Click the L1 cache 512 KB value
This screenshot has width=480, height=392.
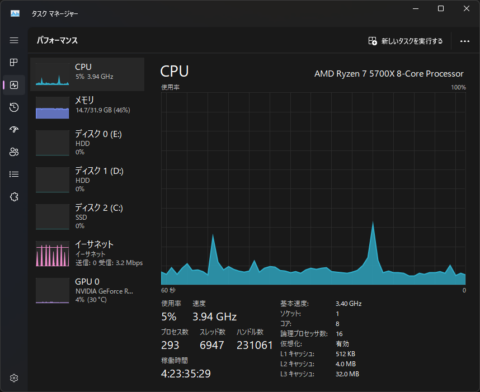click(x=345, y=354)
